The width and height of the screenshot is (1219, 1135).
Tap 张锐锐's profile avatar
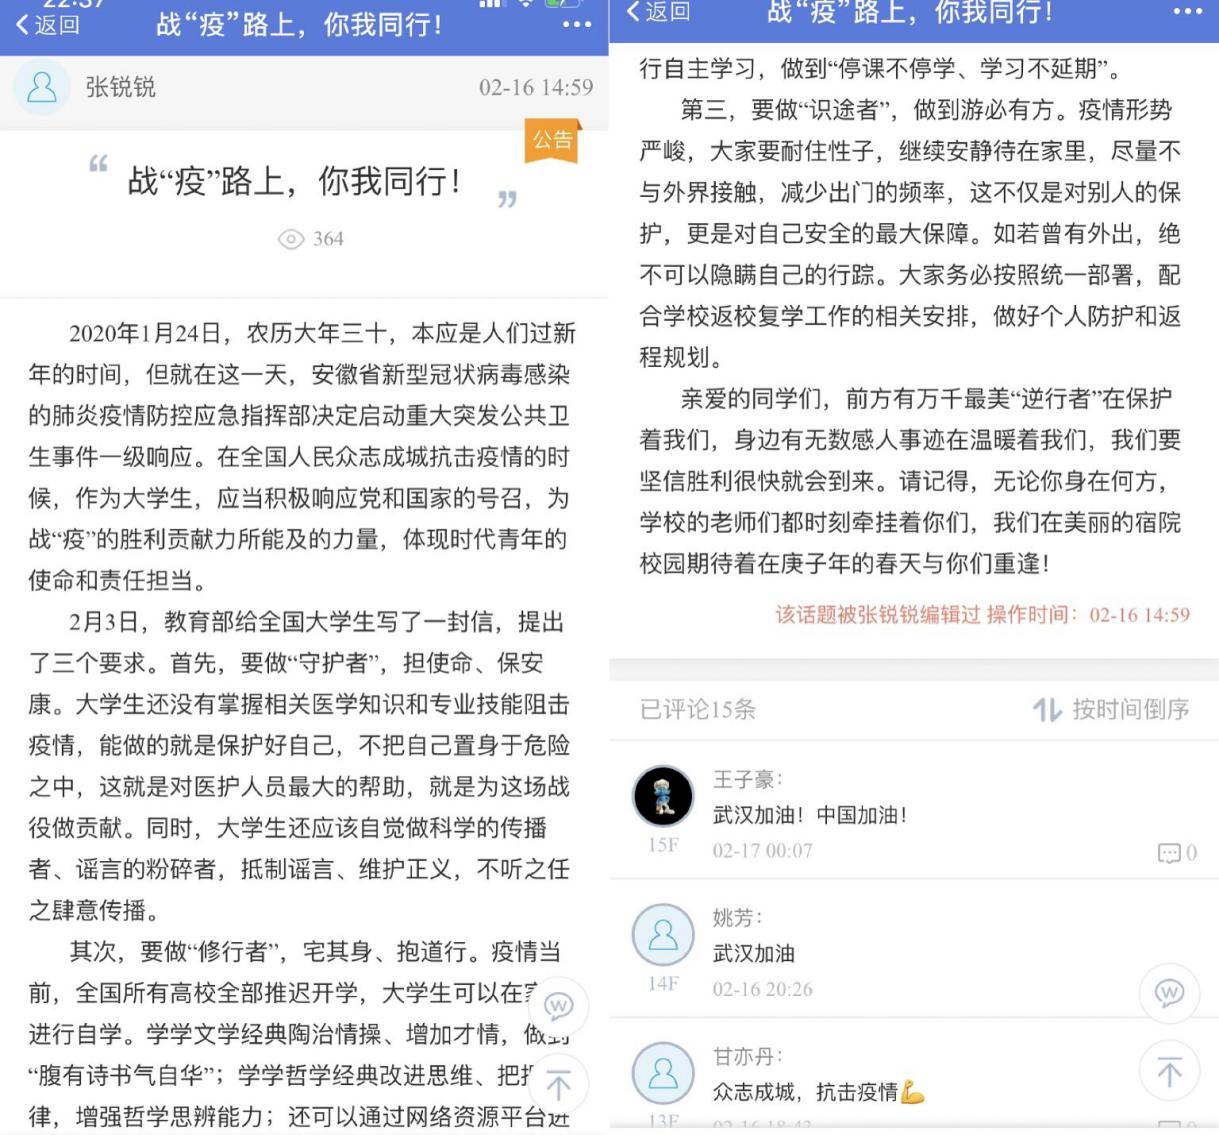click(41, 88)
